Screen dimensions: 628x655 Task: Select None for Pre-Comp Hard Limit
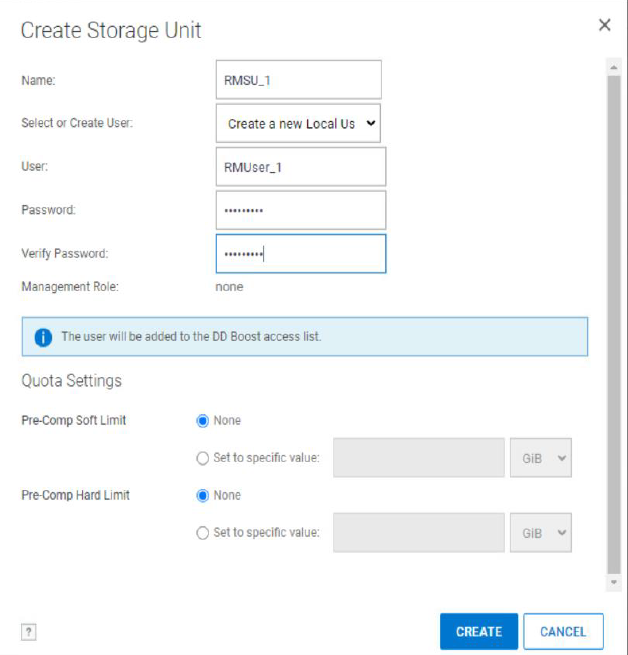point(203,495)
